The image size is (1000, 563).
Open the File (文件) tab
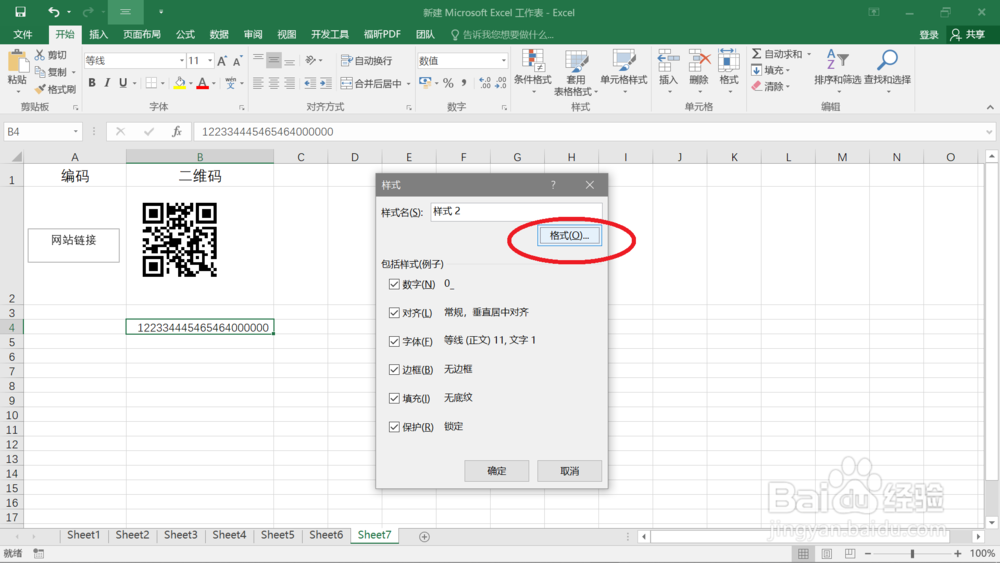[x=23, y=34]
